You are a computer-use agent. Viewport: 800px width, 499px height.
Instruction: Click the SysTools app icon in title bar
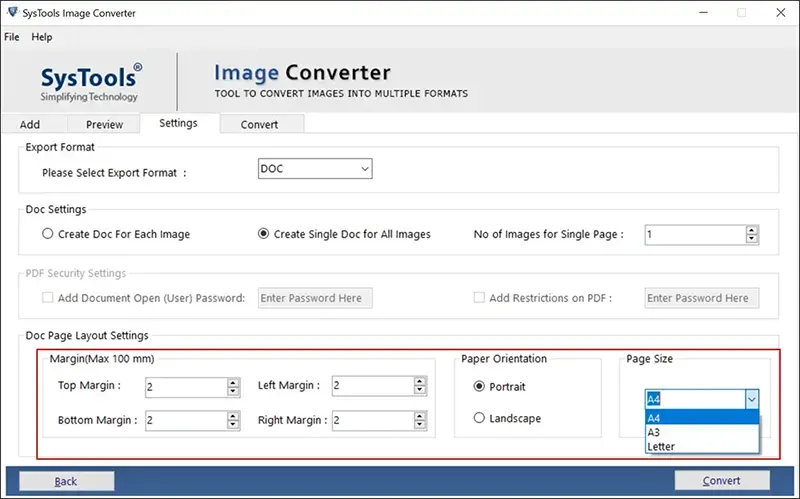[x=12, y=12]
